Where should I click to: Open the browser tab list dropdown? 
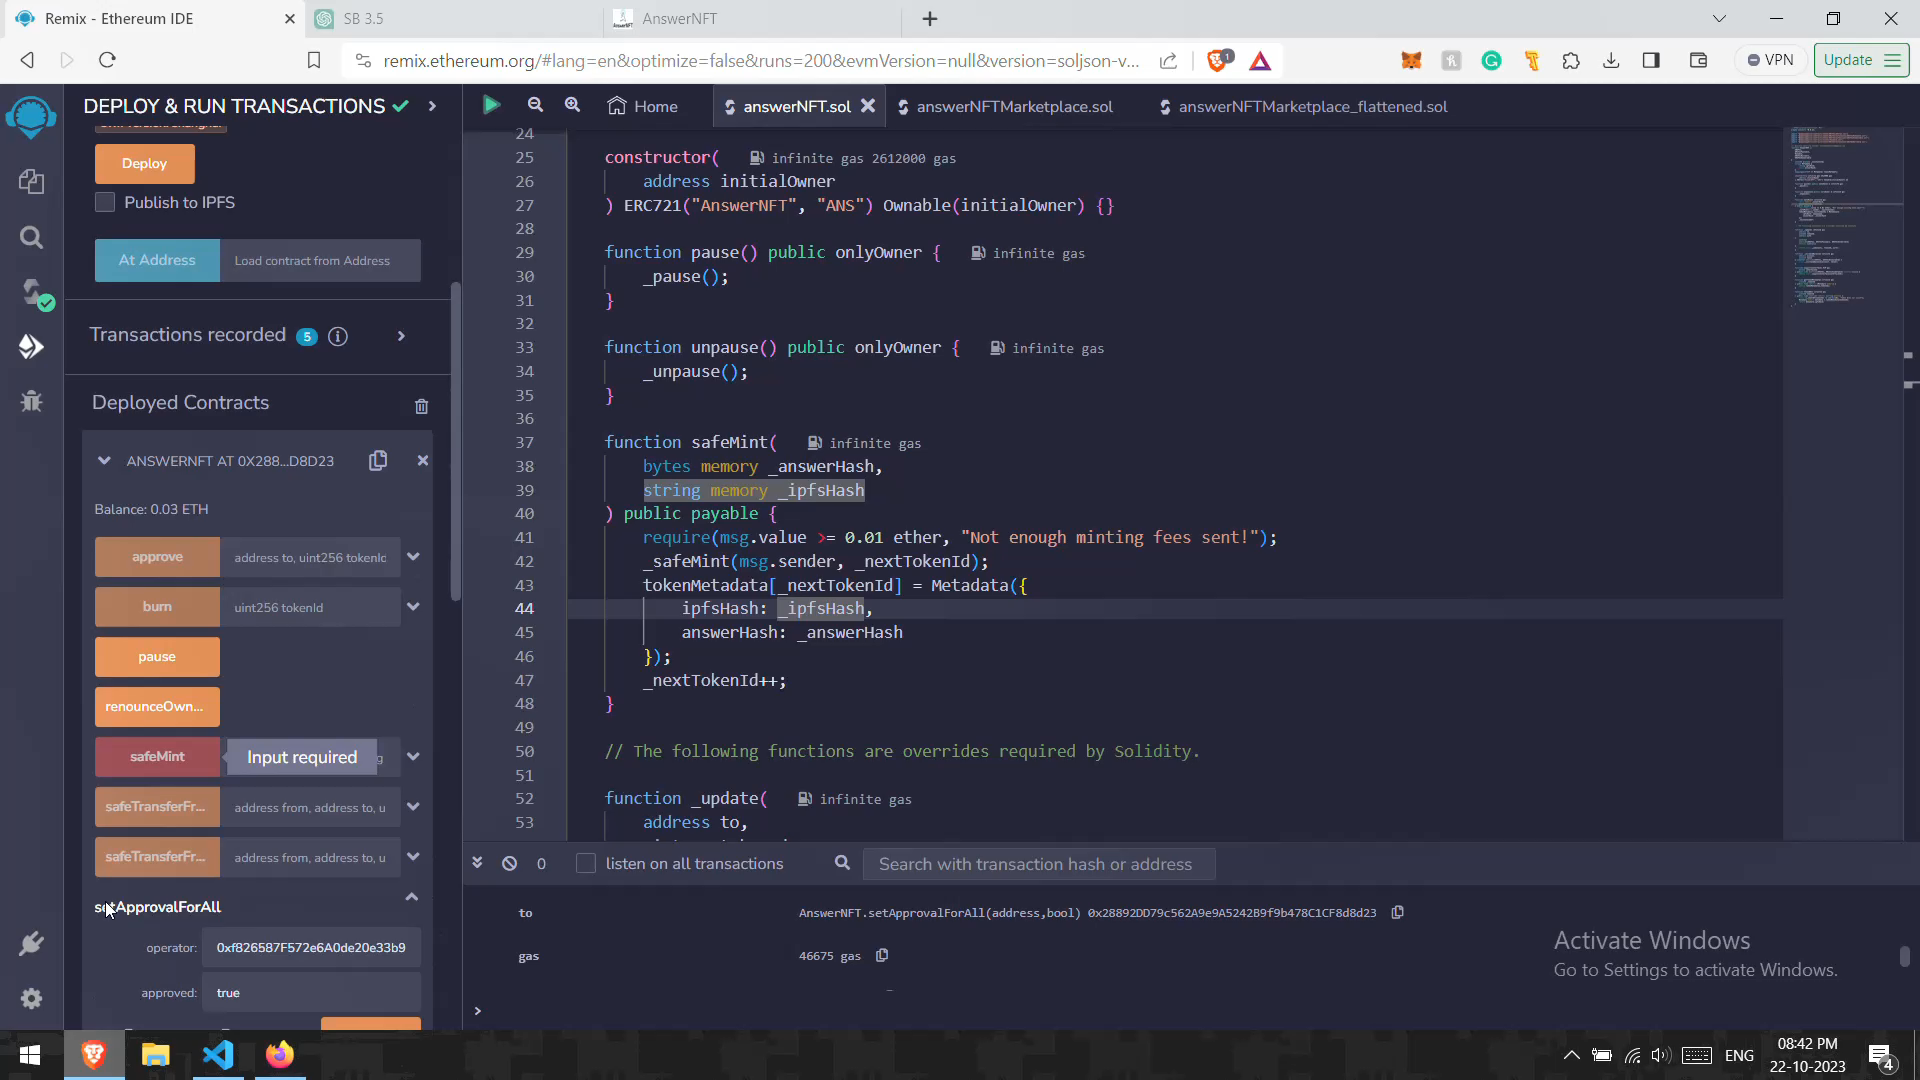click(1719, 18)
